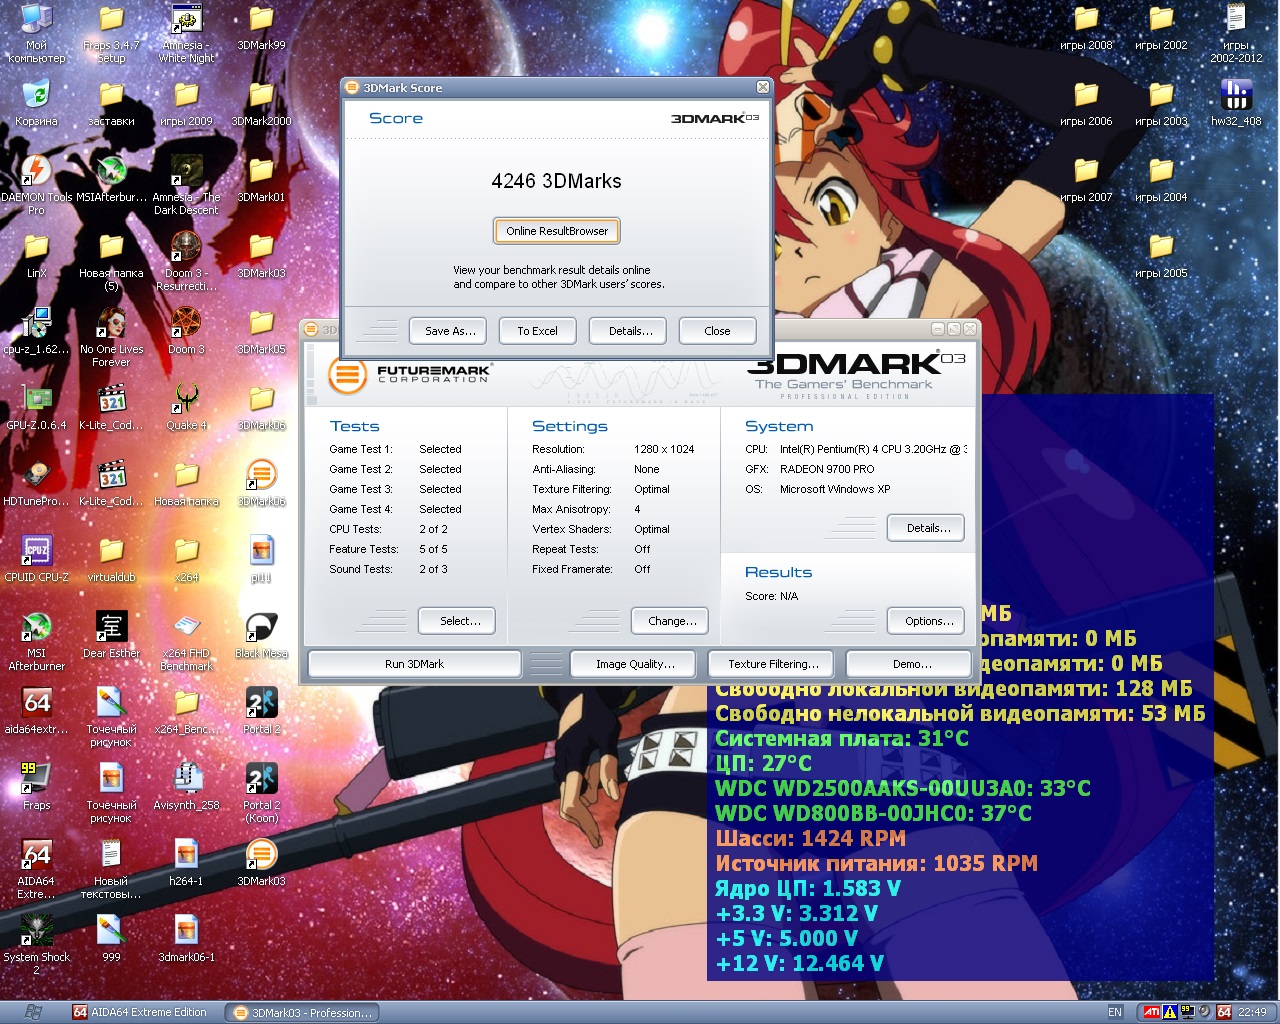Select the hw32_408 desktop icon
Screen dimensions: 1280x1024
pyautogui.click(x=1236, y=101)
